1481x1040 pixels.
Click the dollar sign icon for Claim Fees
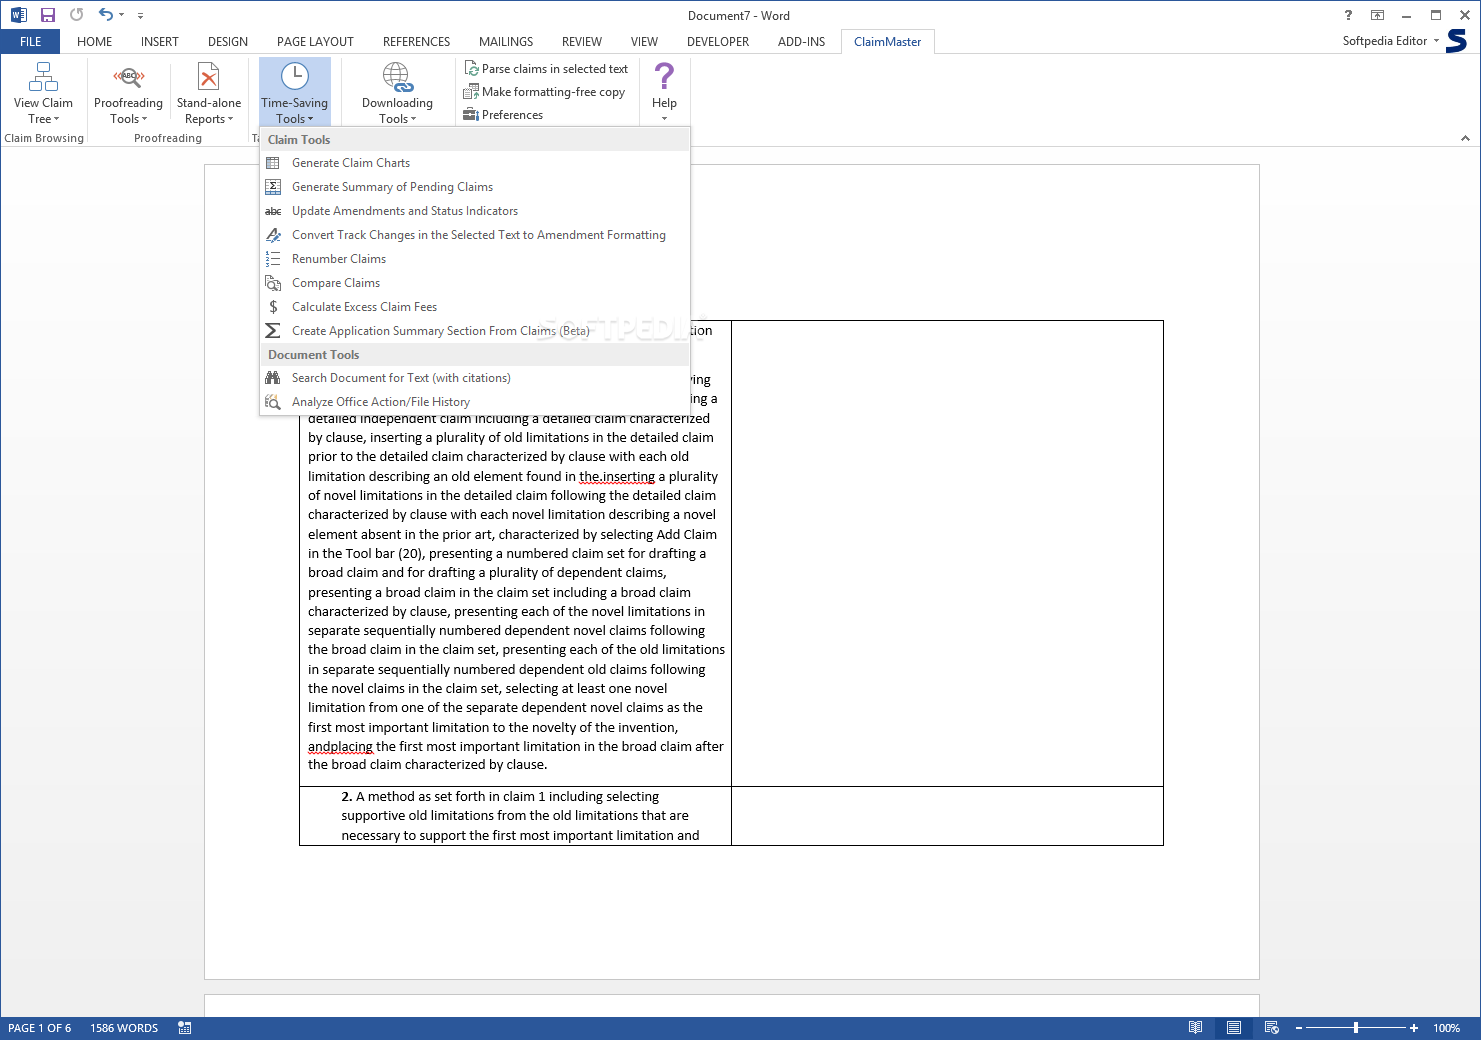(273, 307)
